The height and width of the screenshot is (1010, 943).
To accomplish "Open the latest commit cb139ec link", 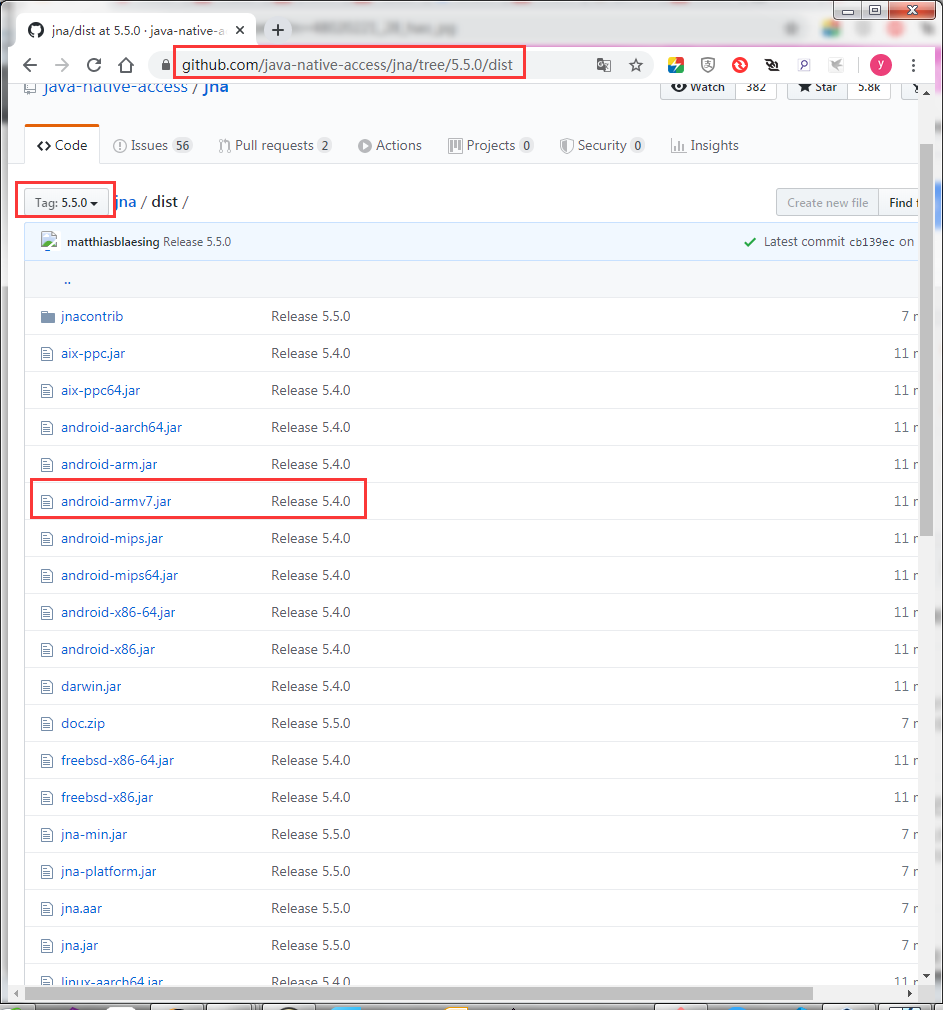I will tap(872, 242).
